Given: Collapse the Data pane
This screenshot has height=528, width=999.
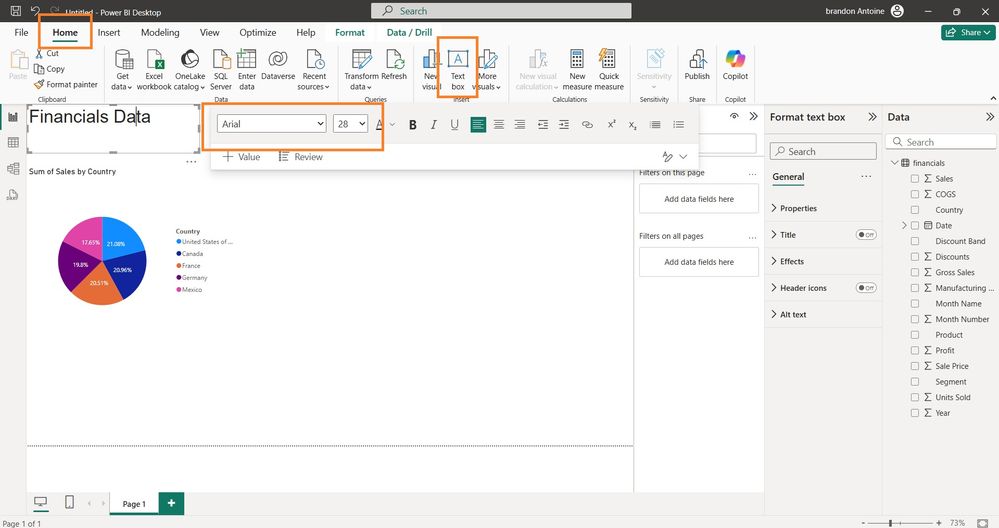Looking at the screenshot, I should pyautogui.click(x=989, y=117).
